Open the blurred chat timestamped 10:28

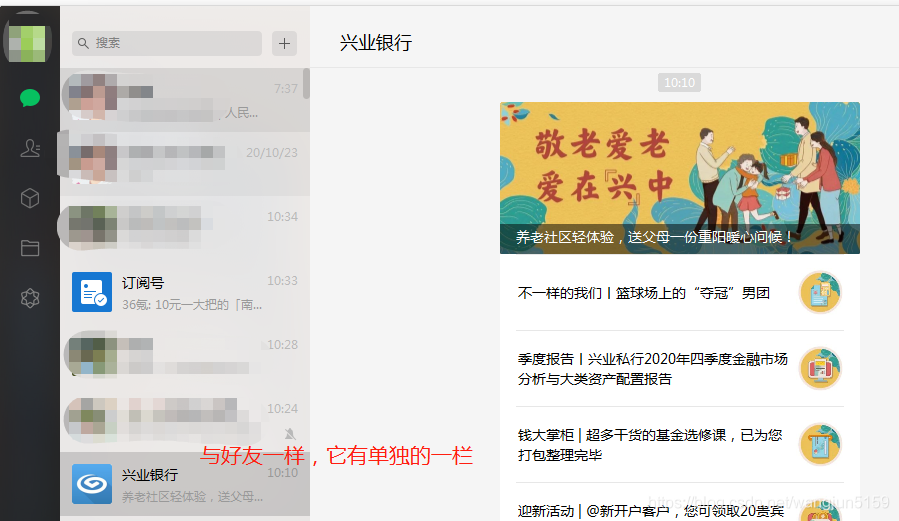pos(185,356)
